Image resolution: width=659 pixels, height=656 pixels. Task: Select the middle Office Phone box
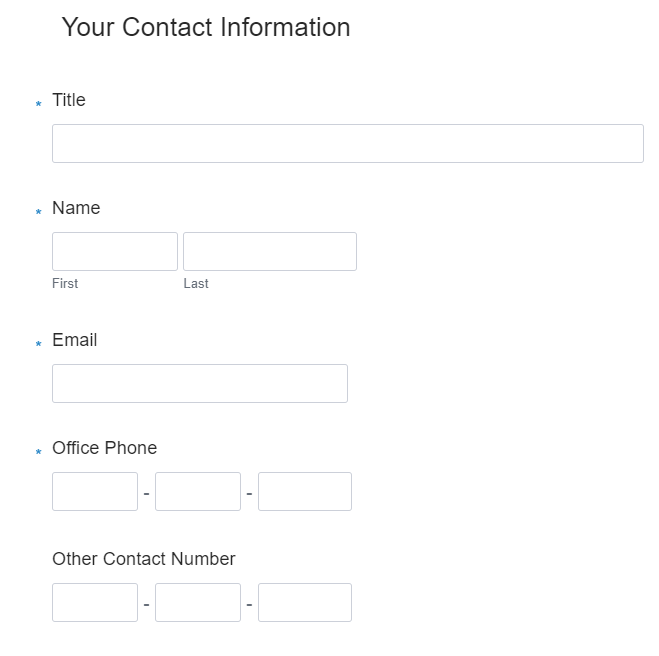tap(198, 491)
